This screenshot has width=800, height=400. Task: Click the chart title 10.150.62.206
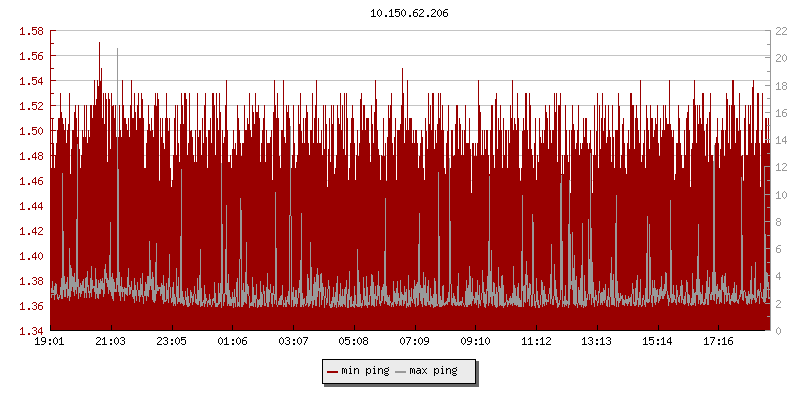409,13
